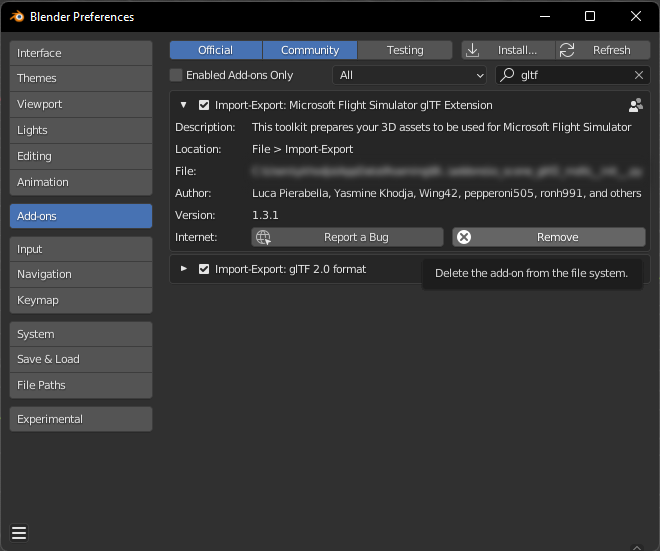
Task: Click the add-on description text
Action: [x=442, y=127]
